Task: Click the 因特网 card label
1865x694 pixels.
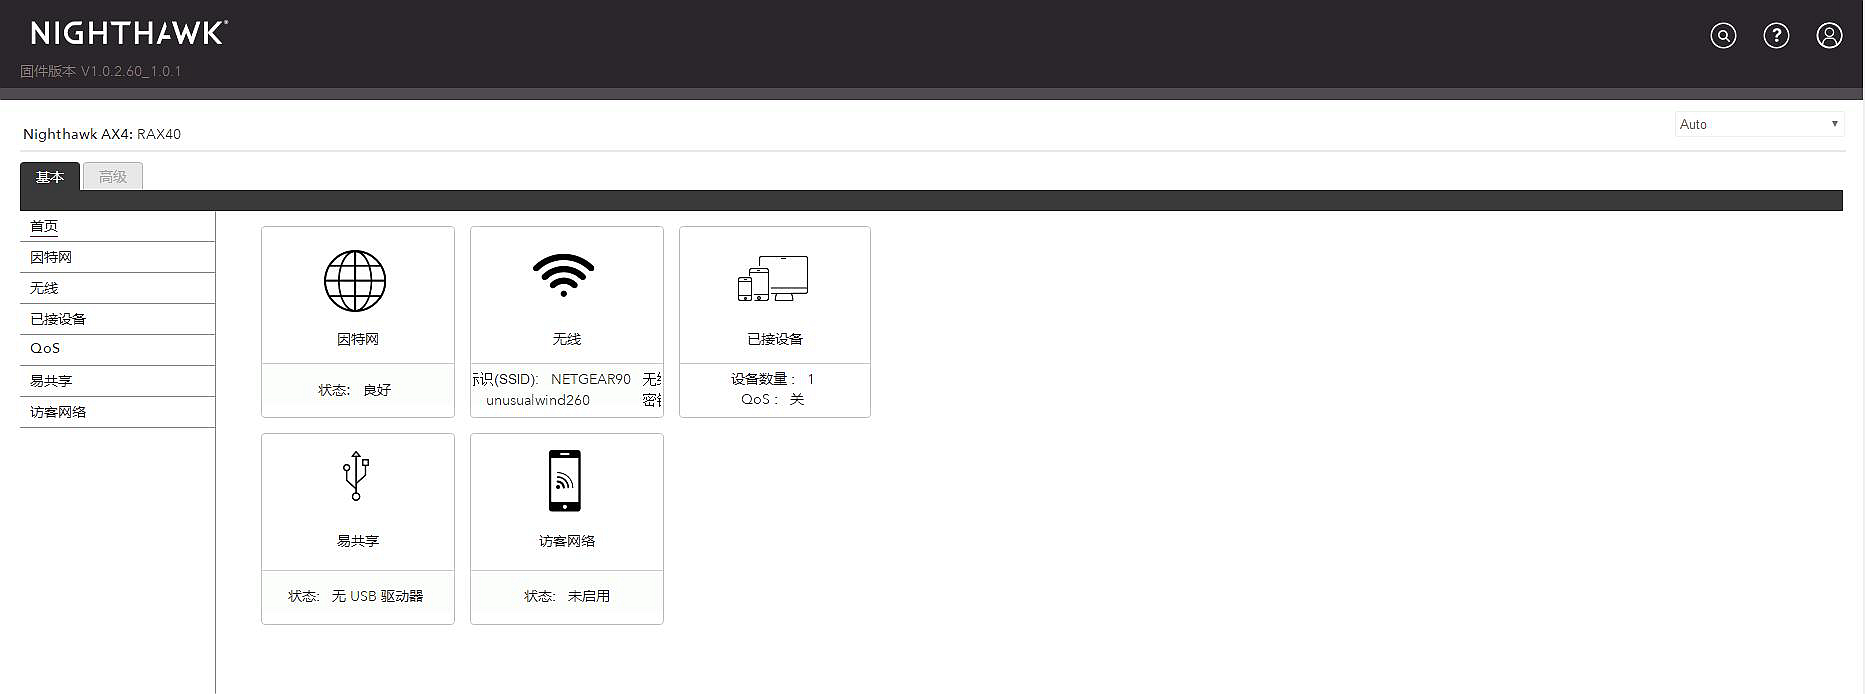Action: (358, 340)
